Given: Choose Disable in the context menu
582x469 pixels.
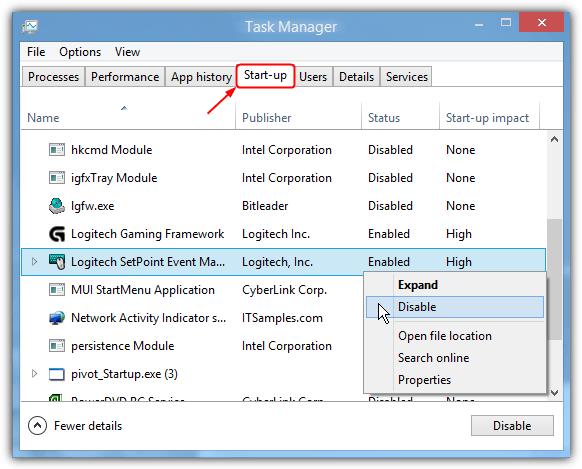Looking at the screenshot, I should [455, 307].
